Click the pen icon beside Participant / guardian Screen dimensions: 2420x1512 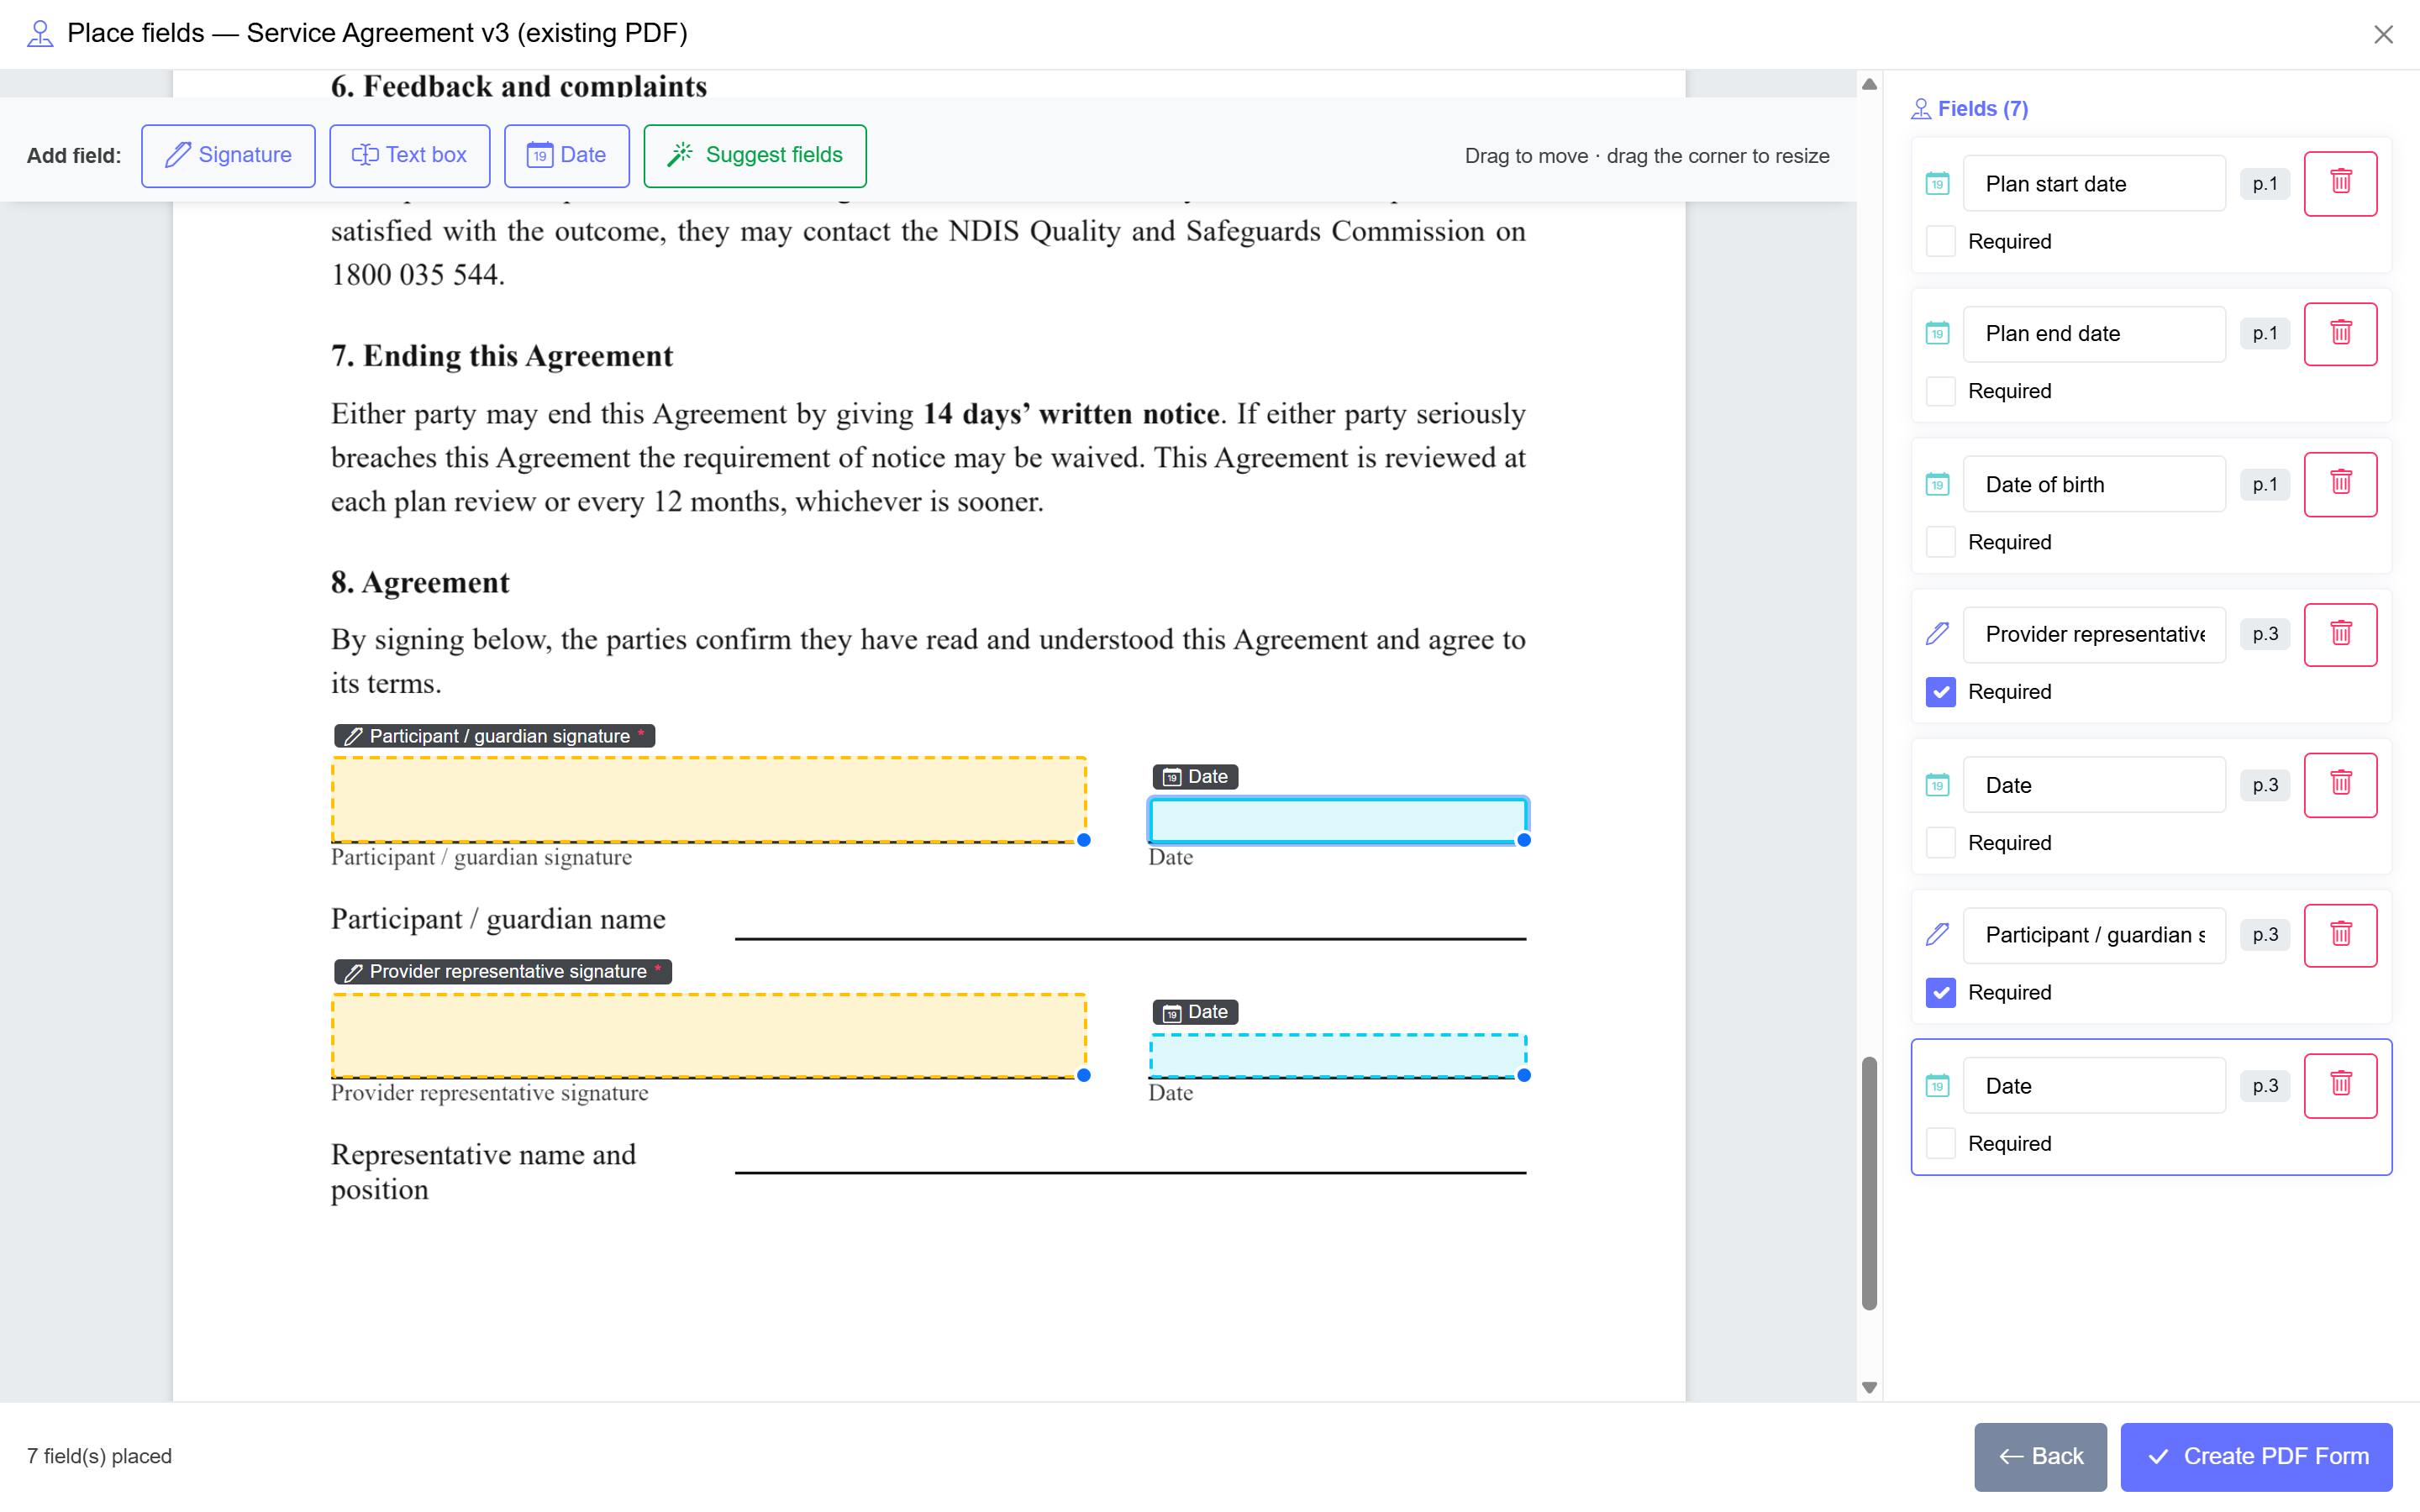(x=1937, y=935)
